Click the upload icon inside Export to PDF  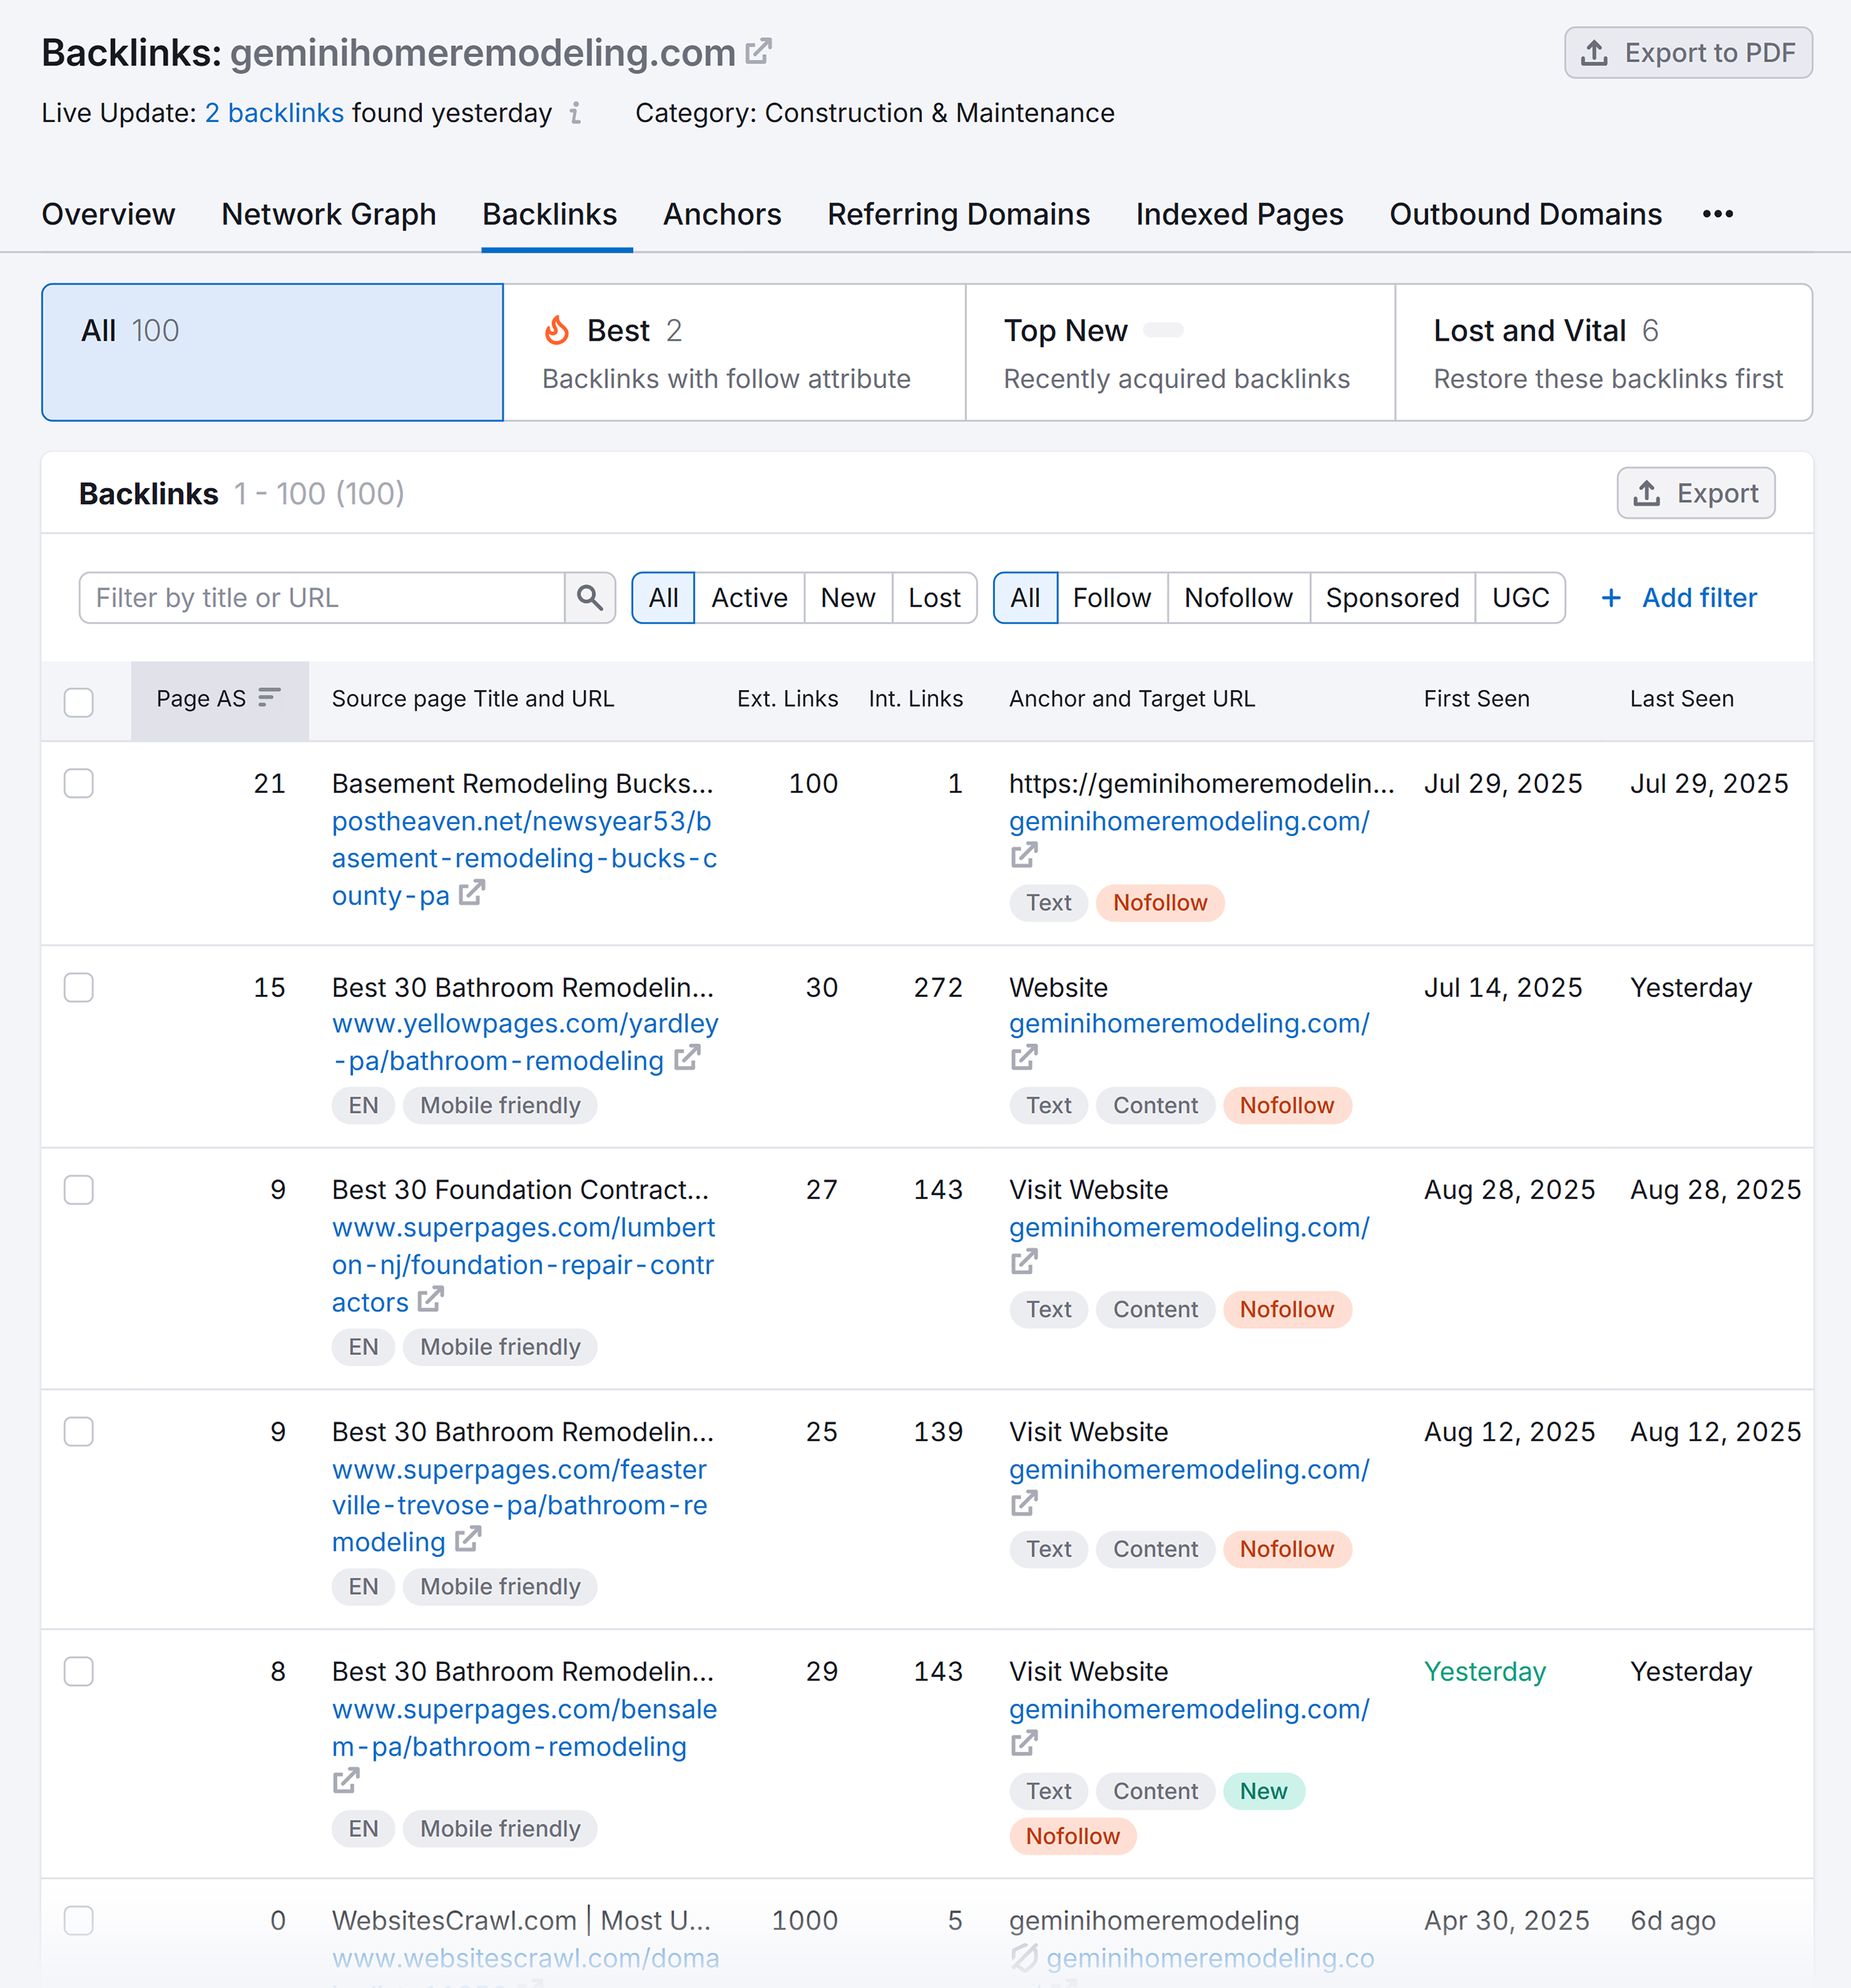1595,52
